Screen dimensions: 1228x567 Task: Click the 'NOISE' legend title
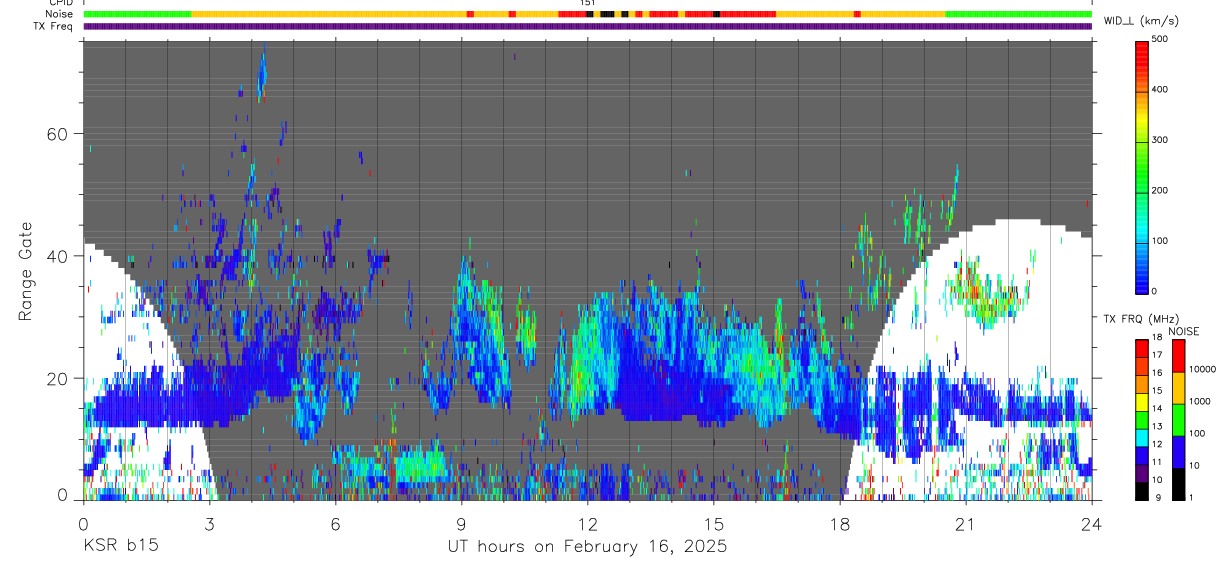click(x=1184, y=331)
